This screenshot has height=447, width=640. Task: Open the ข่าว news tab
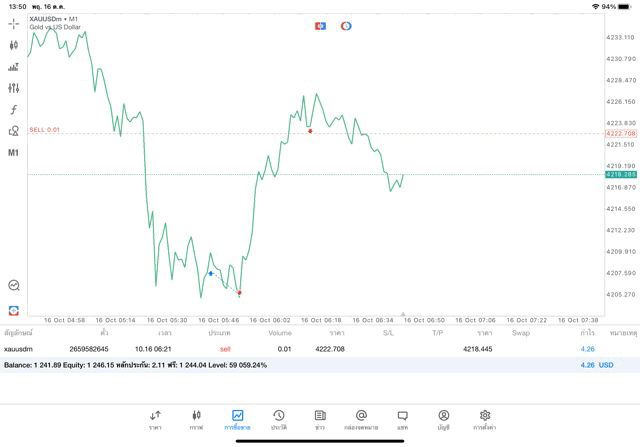pyautogui.click(x=320, y=419)
